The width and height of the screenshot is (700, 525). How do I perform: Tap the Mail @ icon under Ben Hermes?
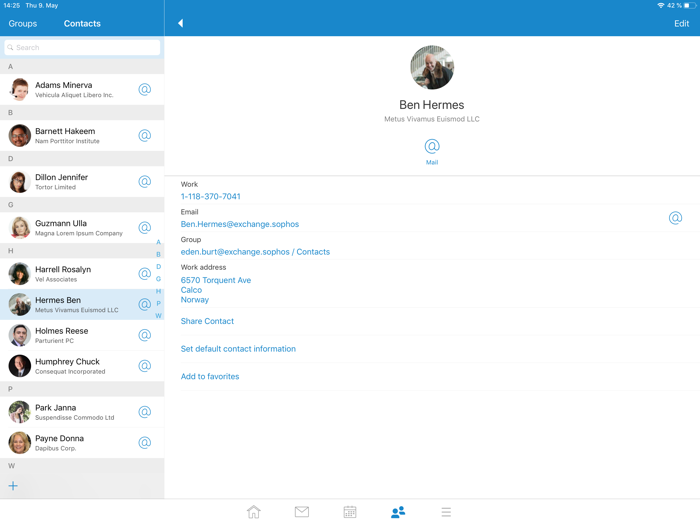coord(432,146)
